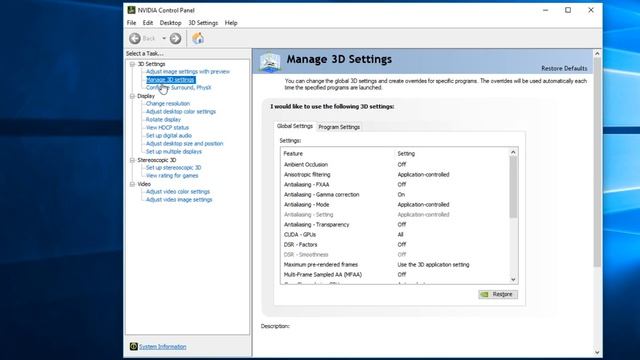Click the Back navigation arrow icon
Viewport: 640px width, 360px height.
coord(135,38)
